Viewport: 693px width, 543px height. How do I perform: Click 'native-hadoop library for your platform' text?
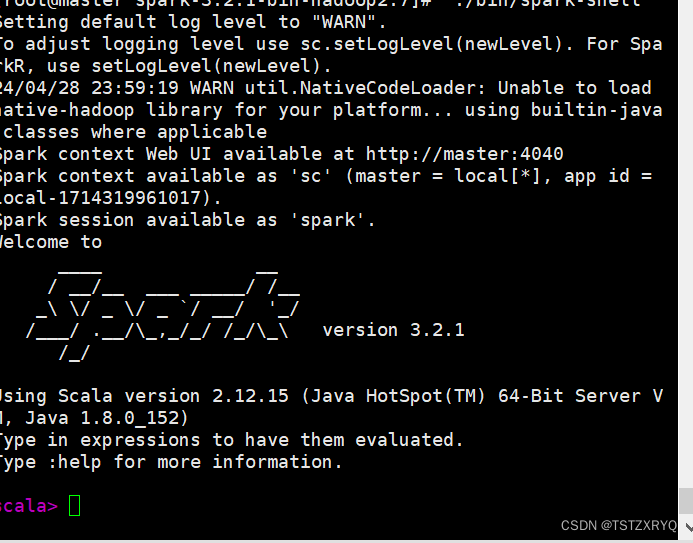click(x=211, y=110)
